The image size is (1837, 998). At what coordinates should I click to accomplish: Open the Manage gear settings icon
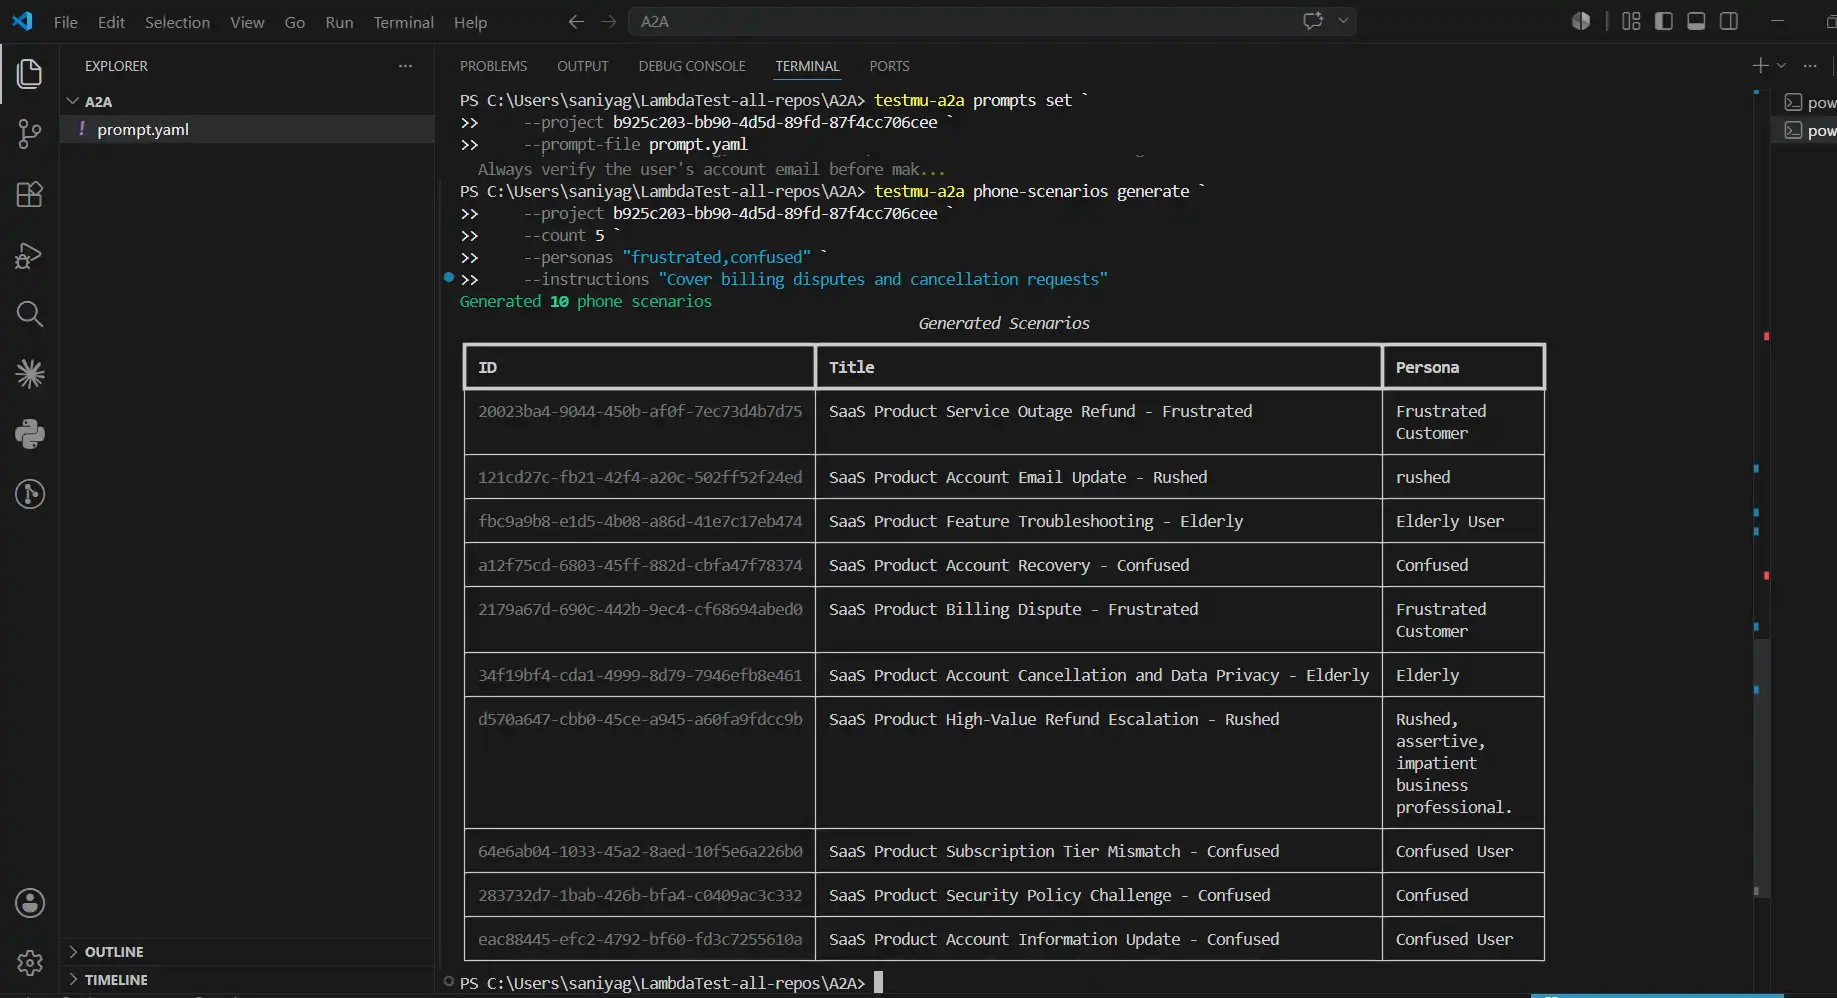[30, 963]
